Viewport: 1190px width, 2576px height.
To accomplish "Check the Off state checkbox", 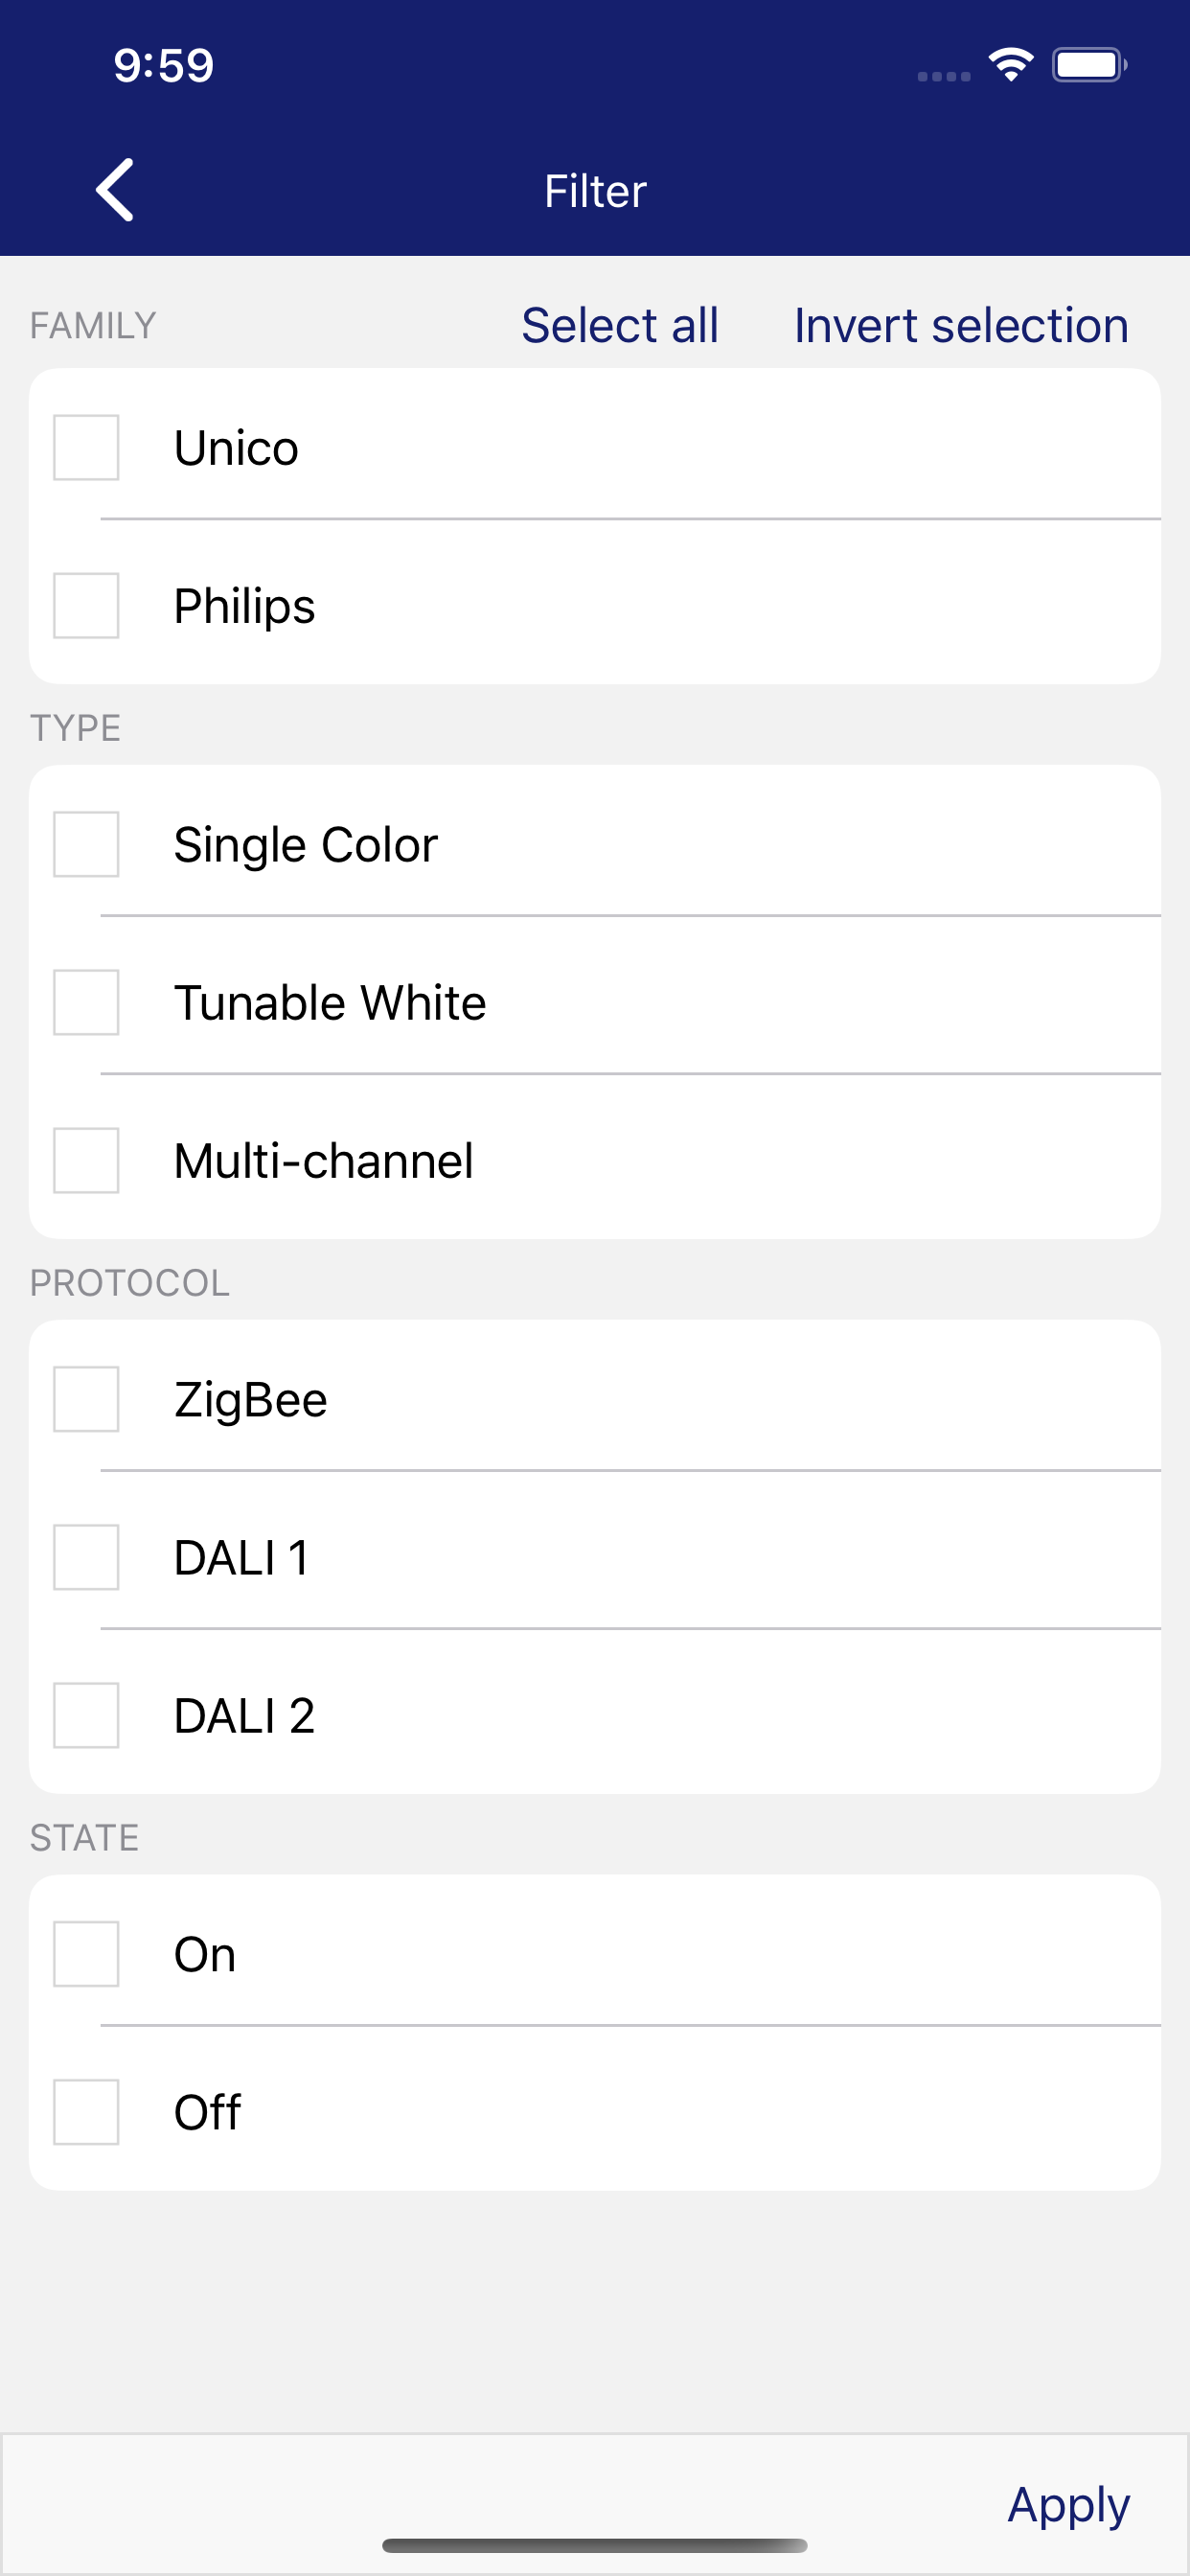I will click(86, 2112).
